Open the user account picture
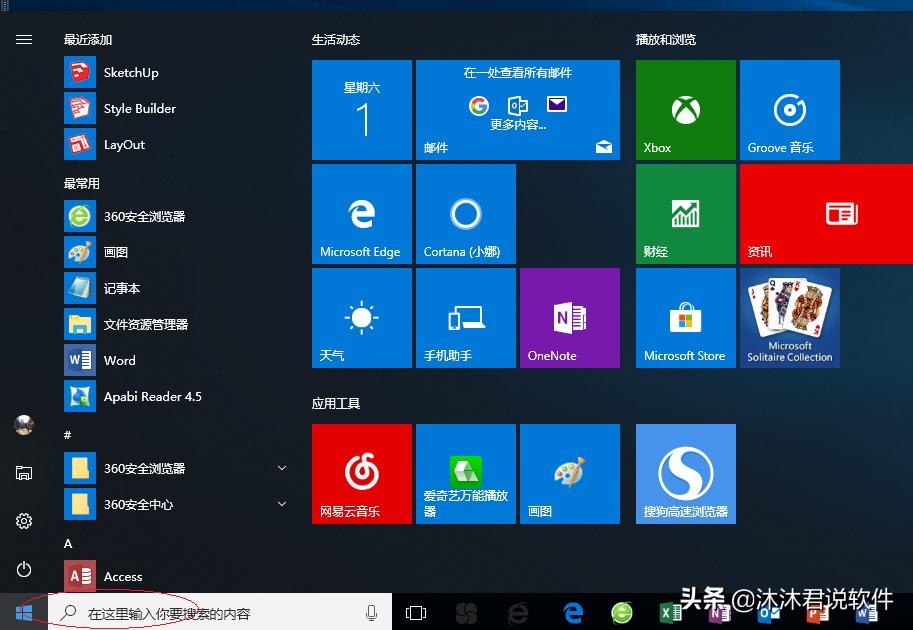Image resolution: width=913 pixels, height=630 pixels. (x=24, y=426)
